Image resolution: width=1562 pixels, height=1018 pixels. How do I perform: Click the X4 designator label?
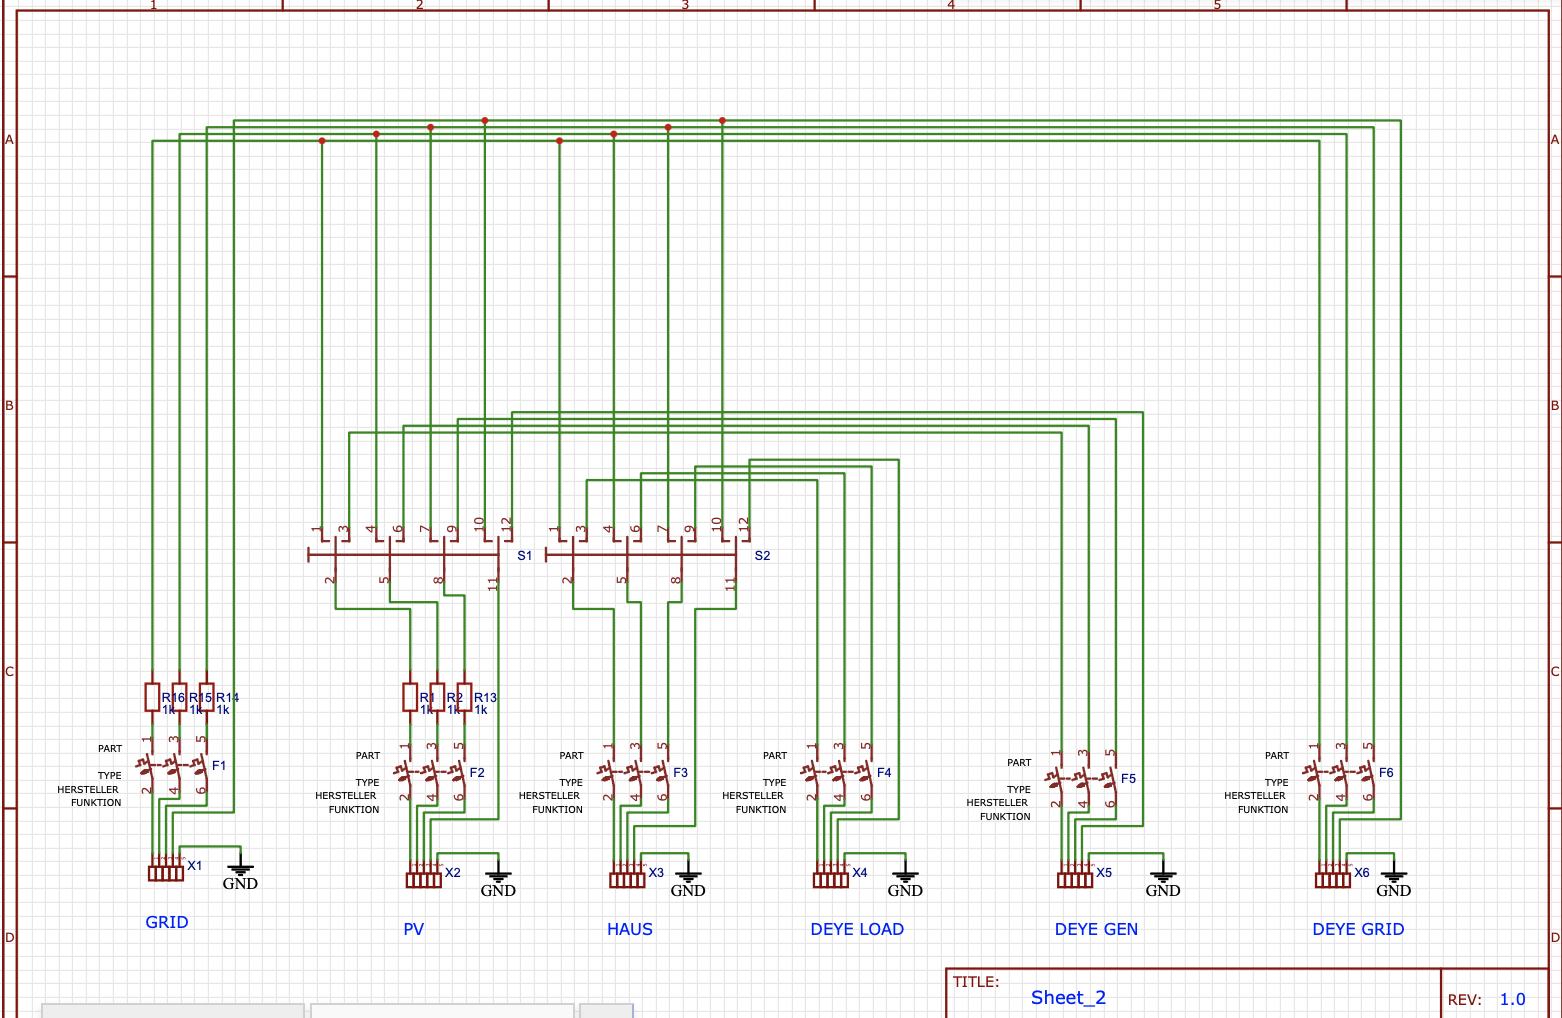click(860, 873)
